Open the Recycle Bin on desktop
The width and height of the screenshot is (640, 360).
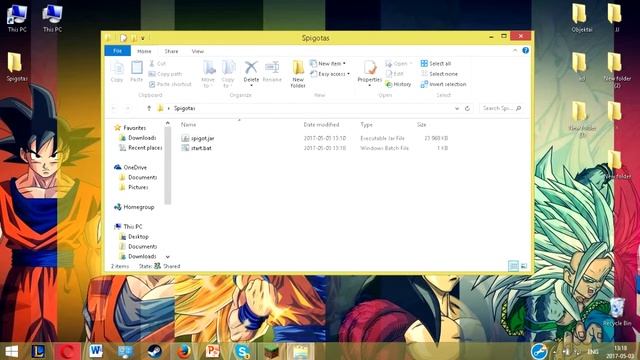[617, 312]
